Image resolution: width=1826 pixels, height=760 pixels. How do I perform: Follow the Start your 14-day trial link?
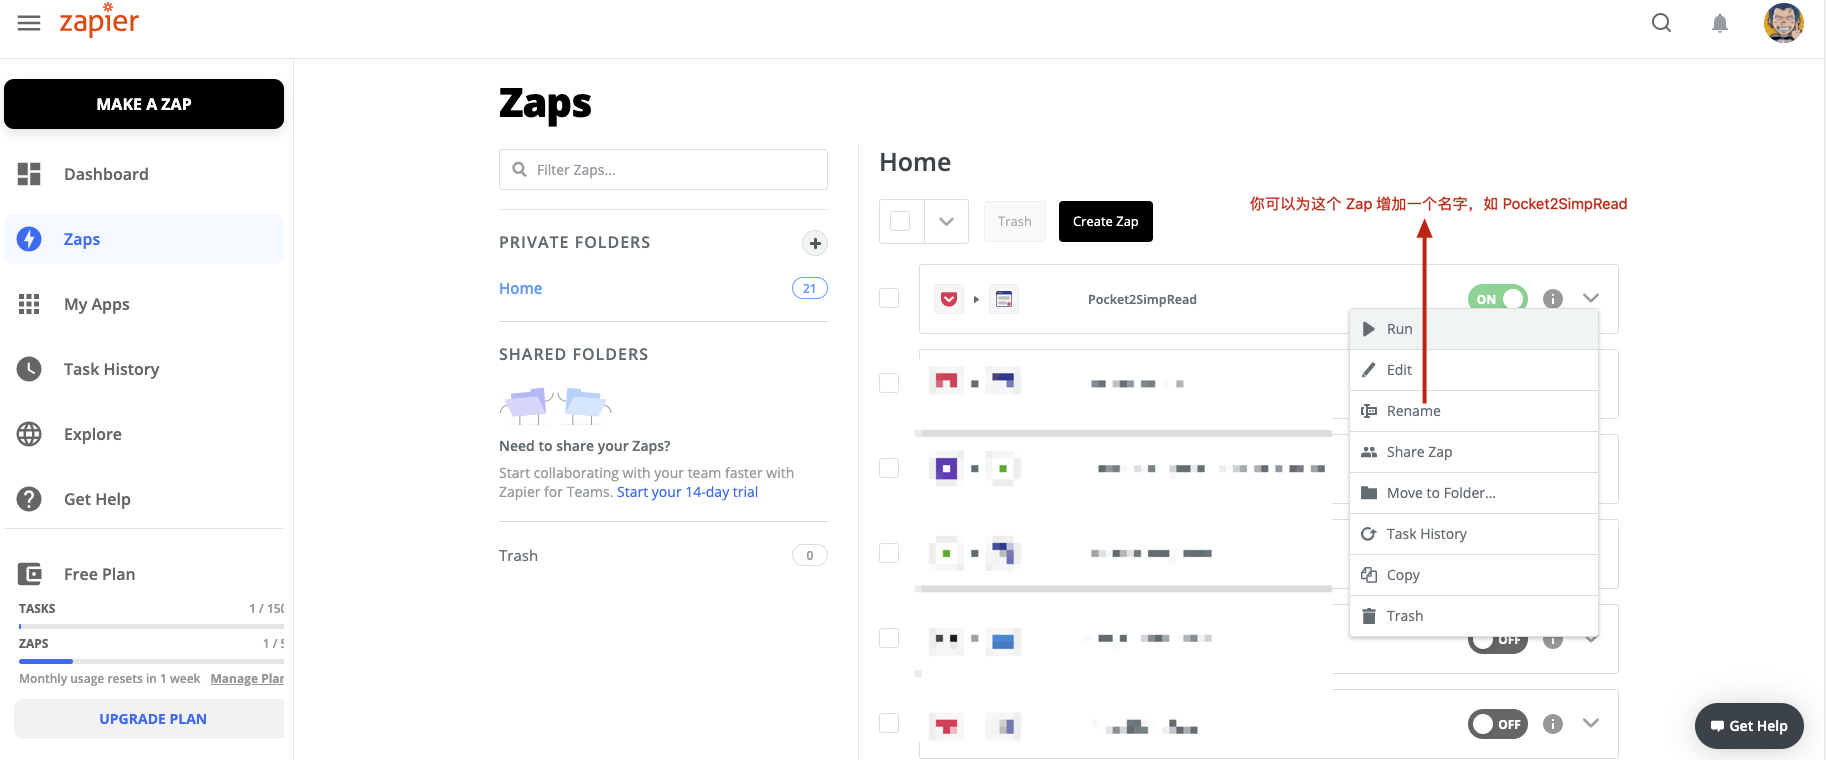(x=687, y=492)
